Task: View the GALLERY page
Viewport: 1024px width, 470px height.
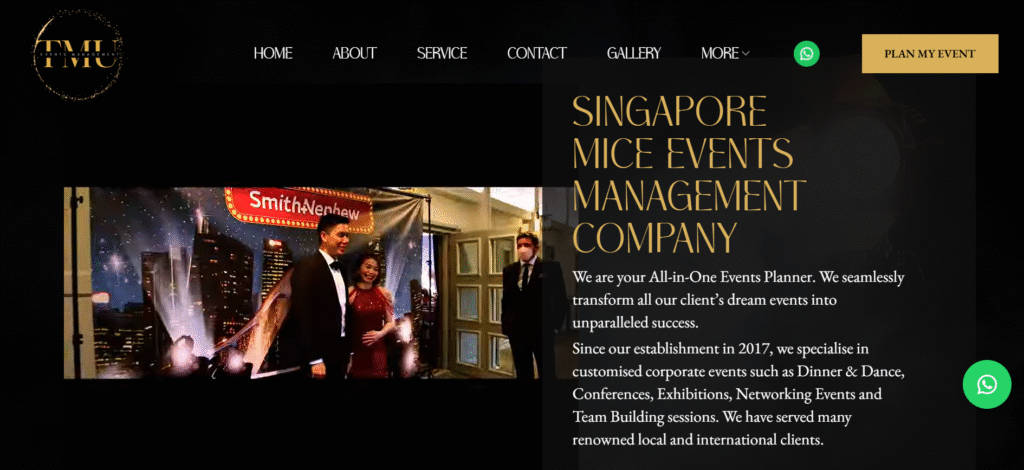Action: coord(633,54)
